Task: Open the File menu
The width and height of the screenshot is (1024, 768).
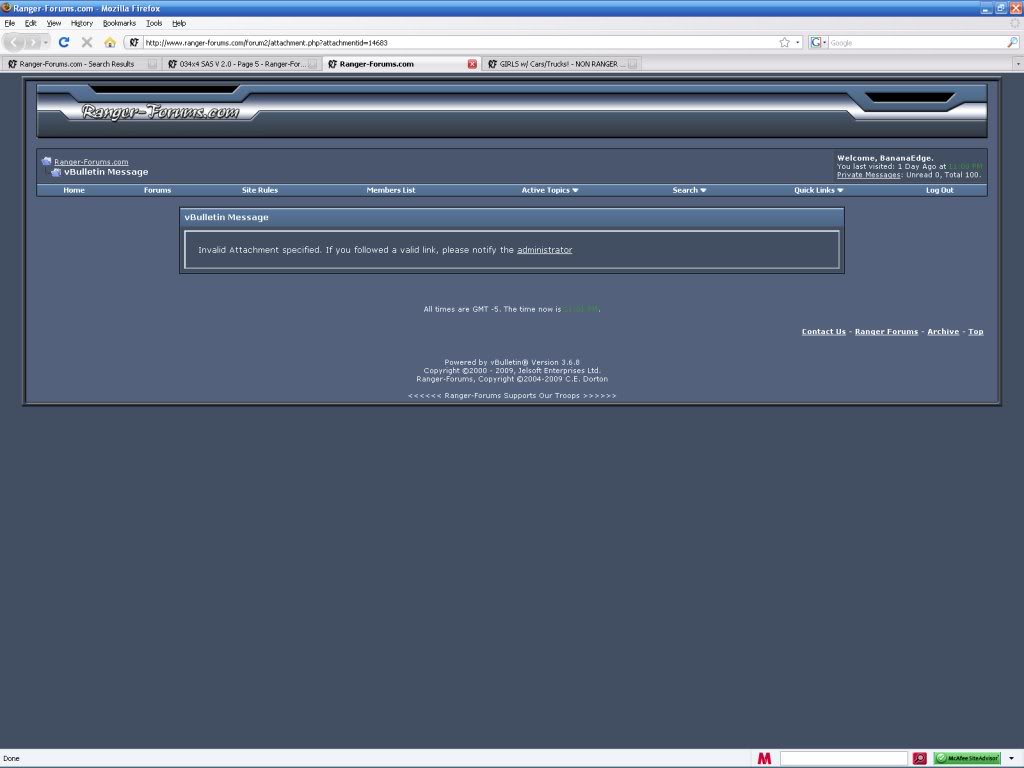Action: point(9,23)
